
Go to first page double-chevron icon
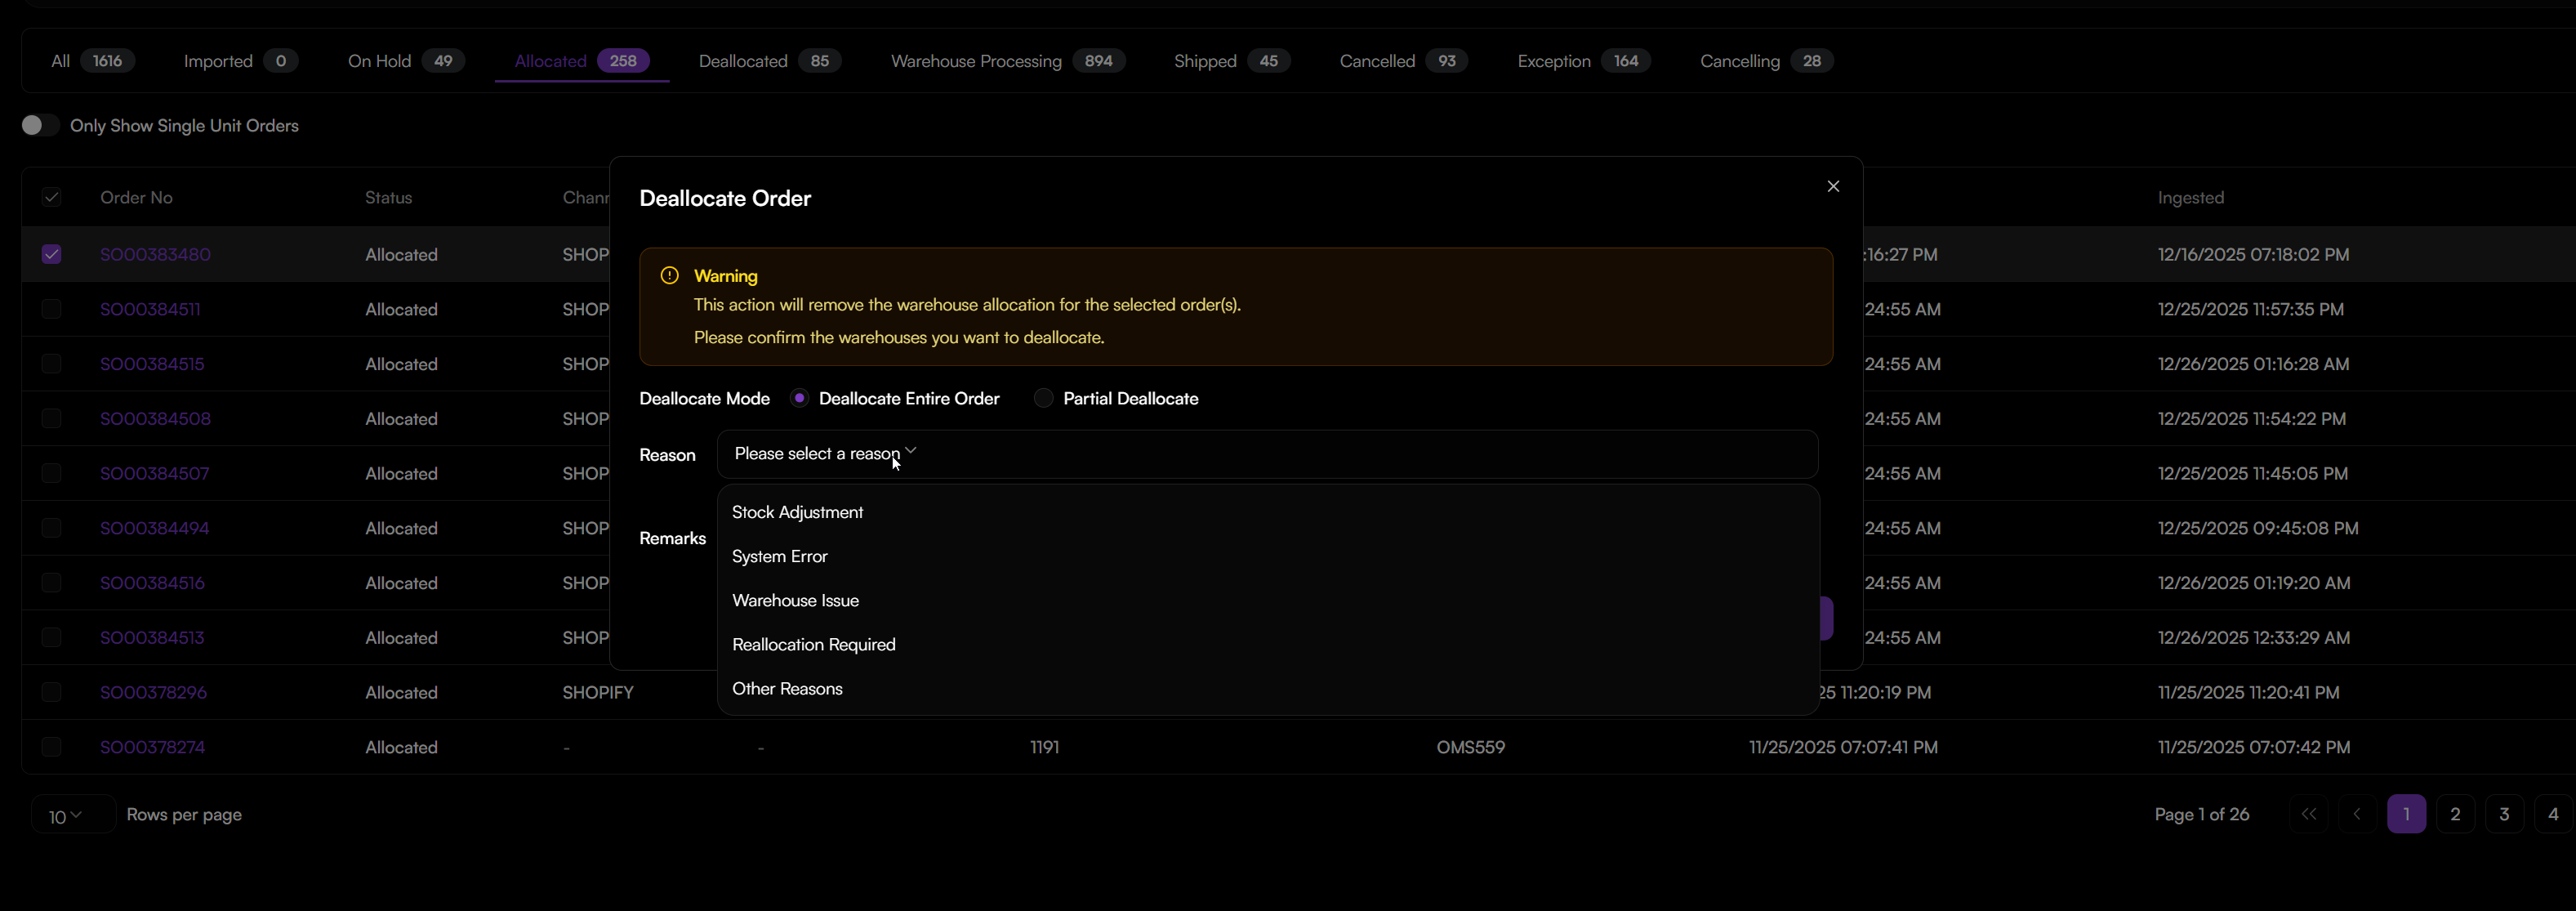point(2308,814)
